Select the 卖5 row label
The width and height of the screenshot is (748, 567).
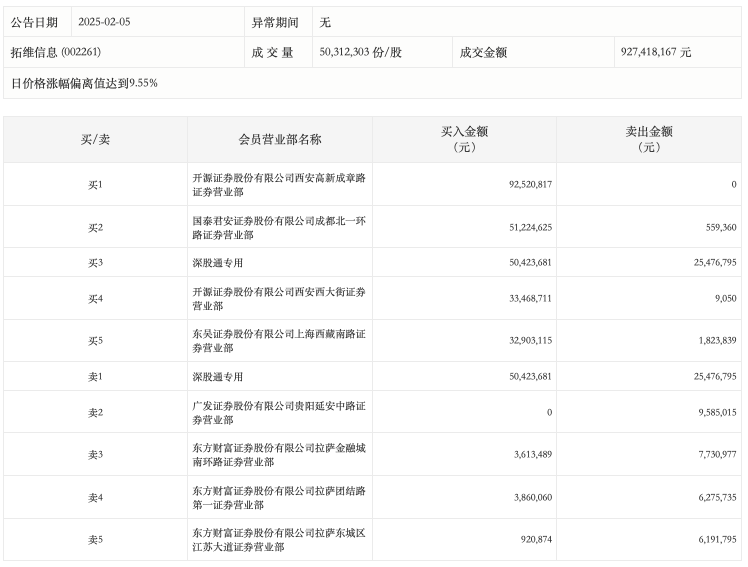point(95,540)
